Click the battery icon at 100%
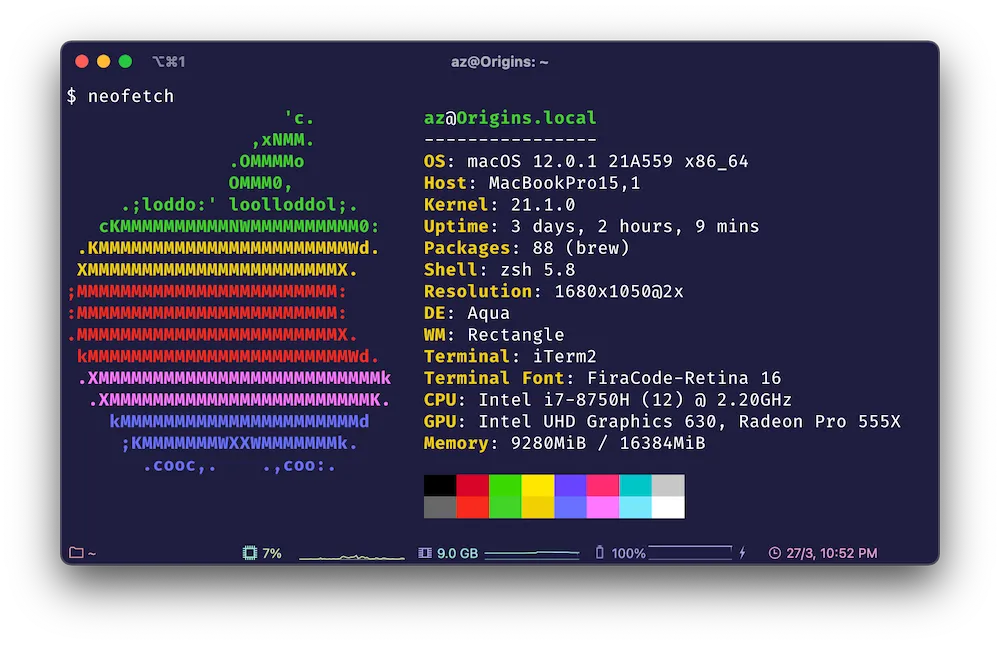Screen dimensions: 1000x645 (599, 551)
